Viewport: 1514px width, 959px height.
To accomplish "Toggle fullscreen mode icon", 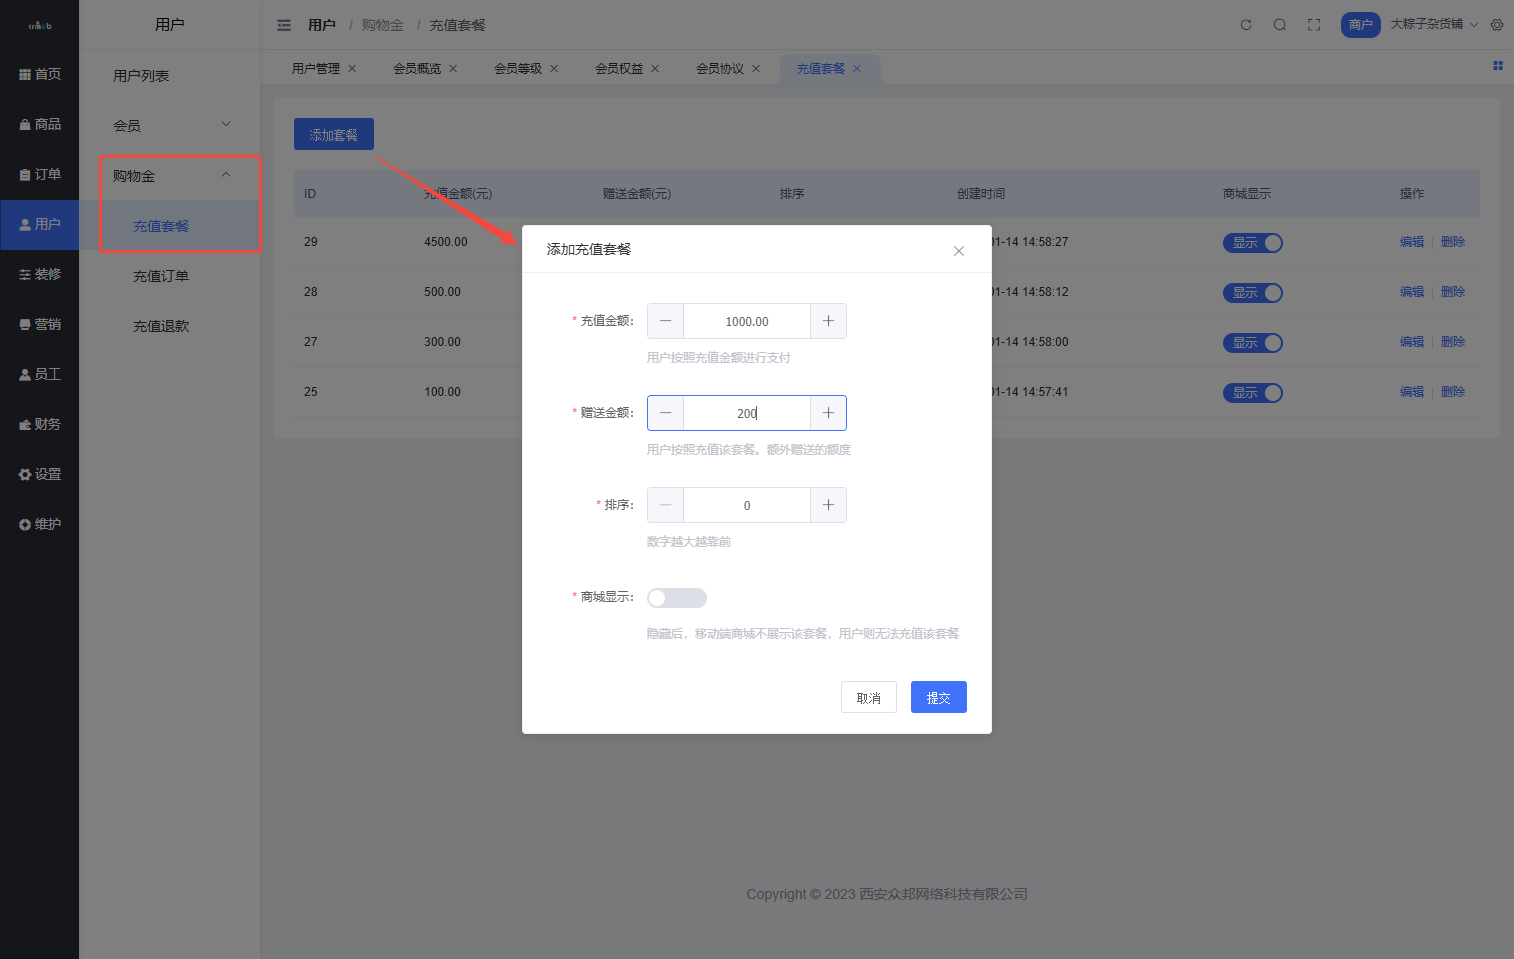I will 1314,25.
